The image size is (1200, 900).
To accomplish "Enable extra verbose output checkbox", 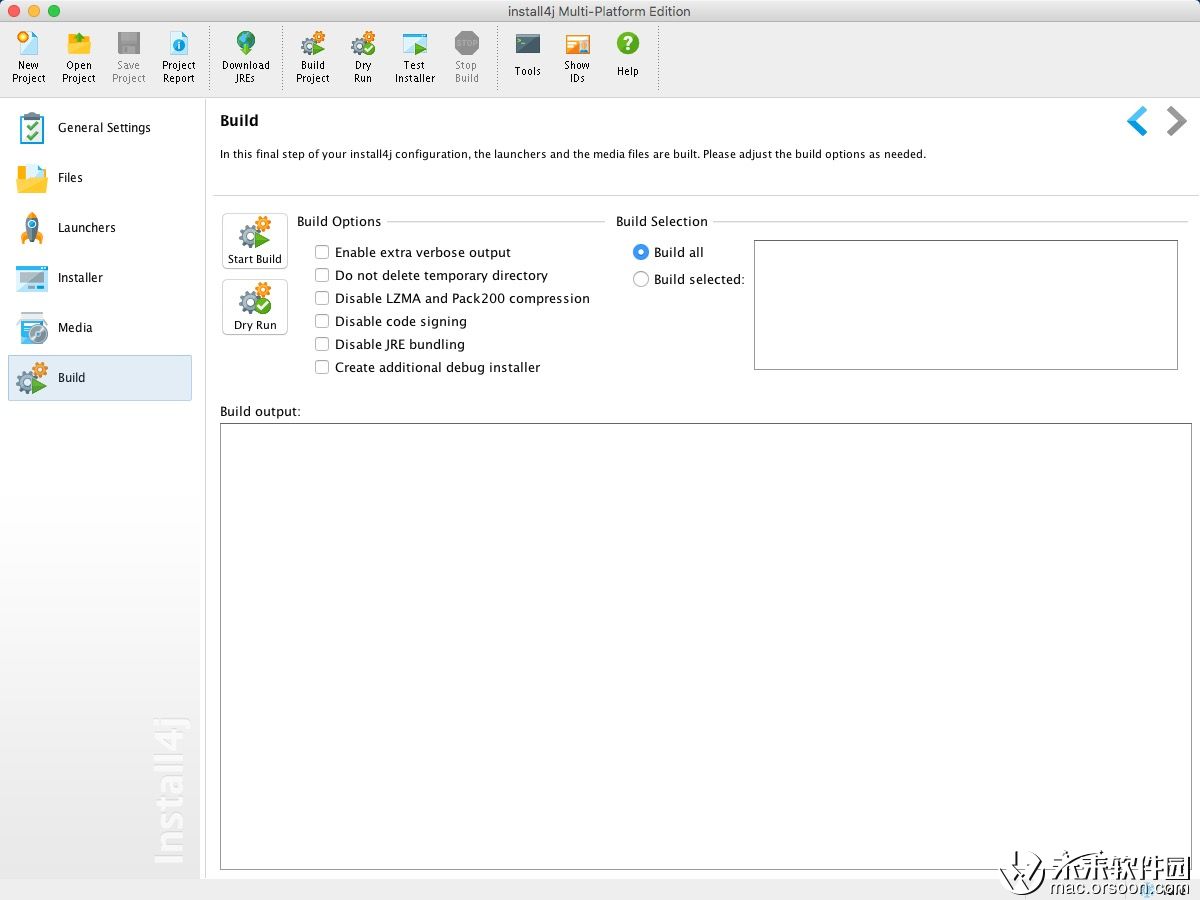I will click(x=322, y=252).
